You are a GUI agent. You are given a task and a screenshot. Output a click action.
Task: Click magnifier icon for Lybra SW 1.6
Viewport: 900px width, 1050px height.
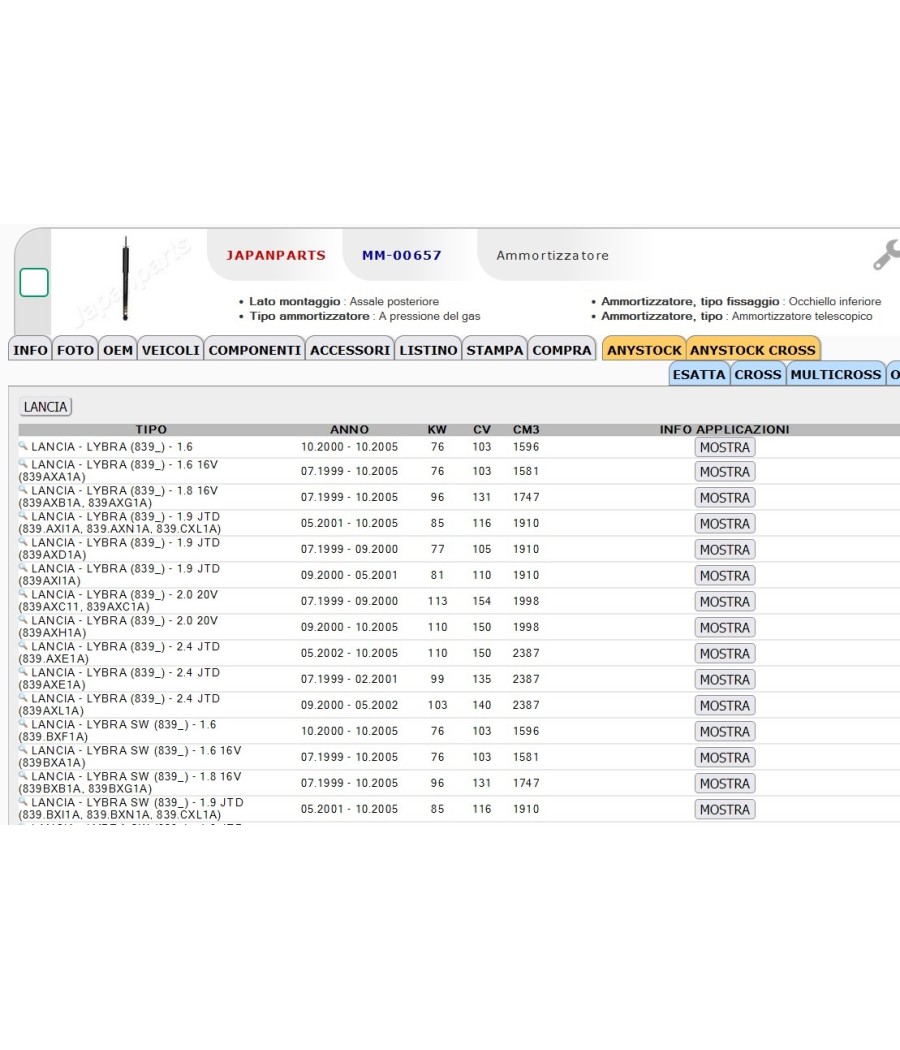[x=23, y=723]
